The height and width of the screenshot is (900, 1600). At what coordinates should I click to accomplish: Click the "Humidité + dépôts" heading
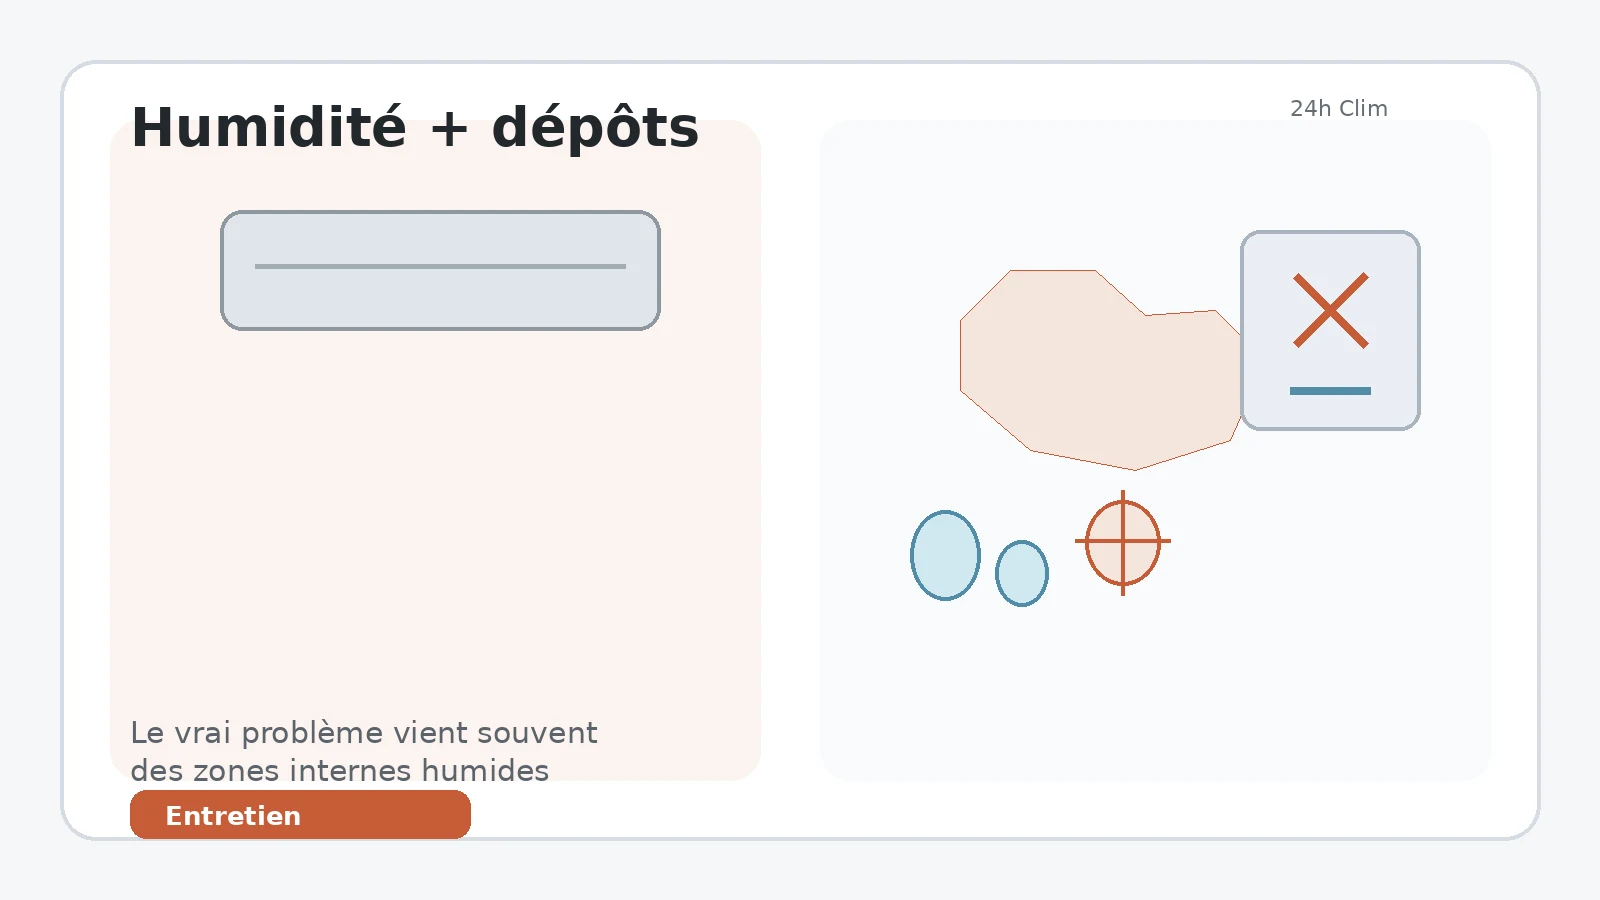pos(415,128)
